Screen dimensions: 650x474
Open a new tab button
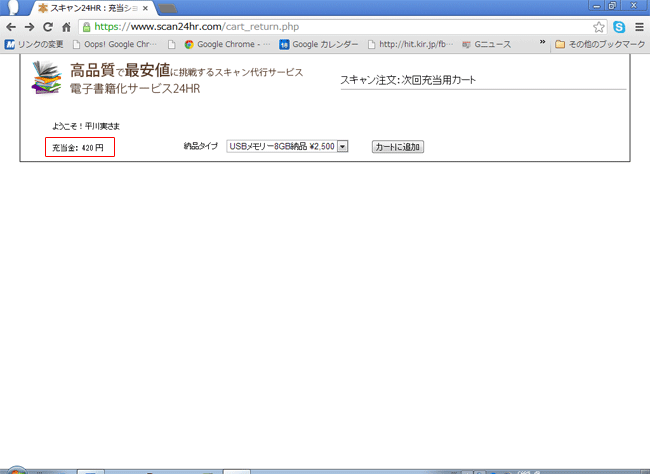pyautogui.click(x=167, y=8)
